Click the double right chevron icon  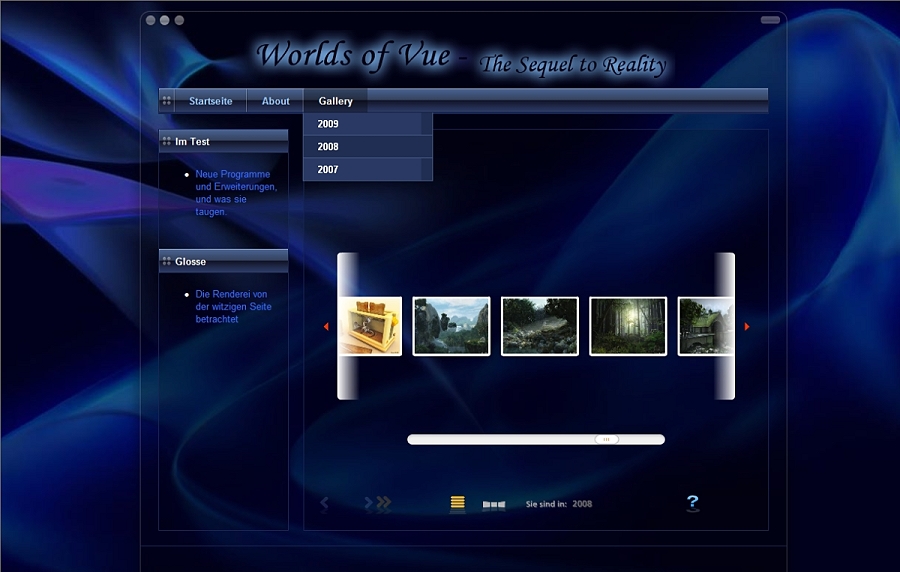coord(384,503)
